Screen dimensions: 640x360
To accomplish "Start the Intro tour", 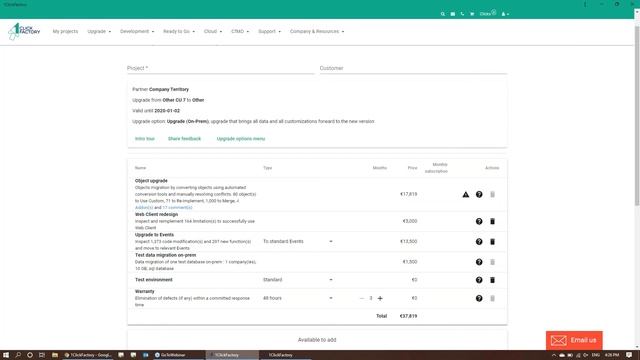I will (145, 139).
